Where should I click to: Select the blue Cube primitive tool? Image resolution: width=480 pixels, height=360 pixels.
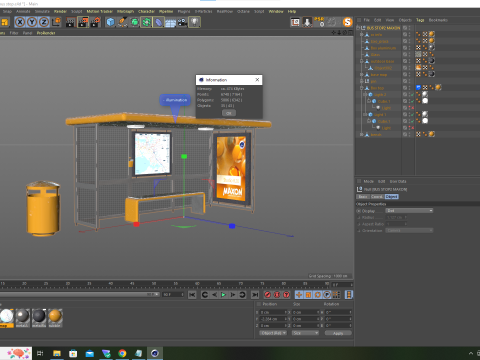click(x=110, y=22)
